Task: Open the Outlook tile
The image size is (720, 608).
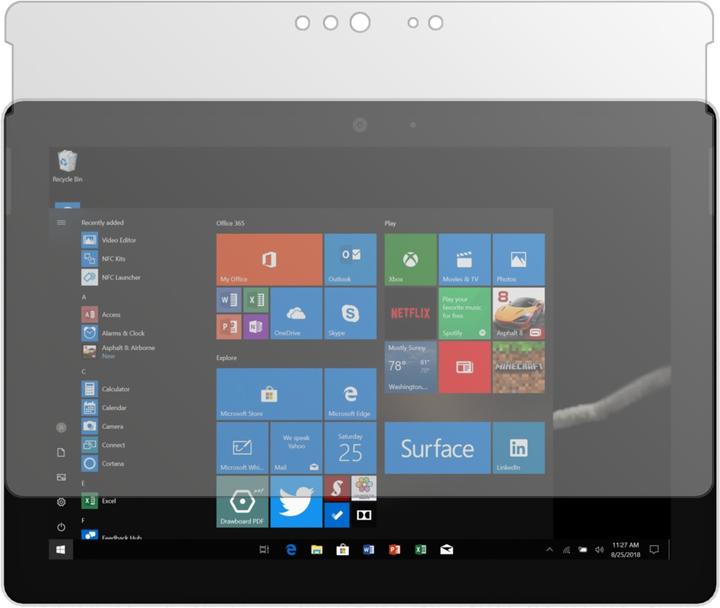Action: pyautogui.click(x=350, y=259)
